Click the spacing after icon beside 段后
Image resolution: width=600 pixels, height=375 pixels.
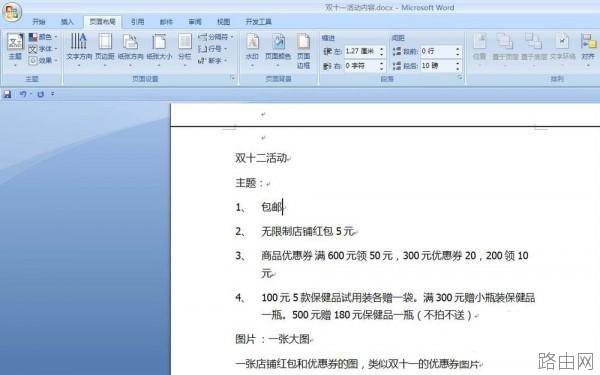click(397, 66)
